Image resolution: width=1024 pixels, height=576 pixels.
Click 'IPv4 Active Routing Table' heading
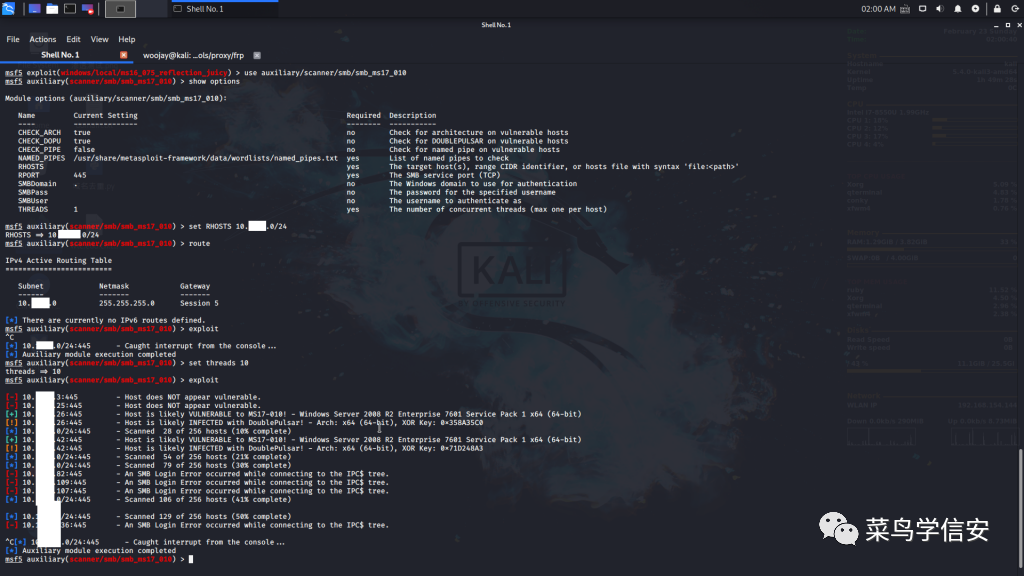(58, 260)
